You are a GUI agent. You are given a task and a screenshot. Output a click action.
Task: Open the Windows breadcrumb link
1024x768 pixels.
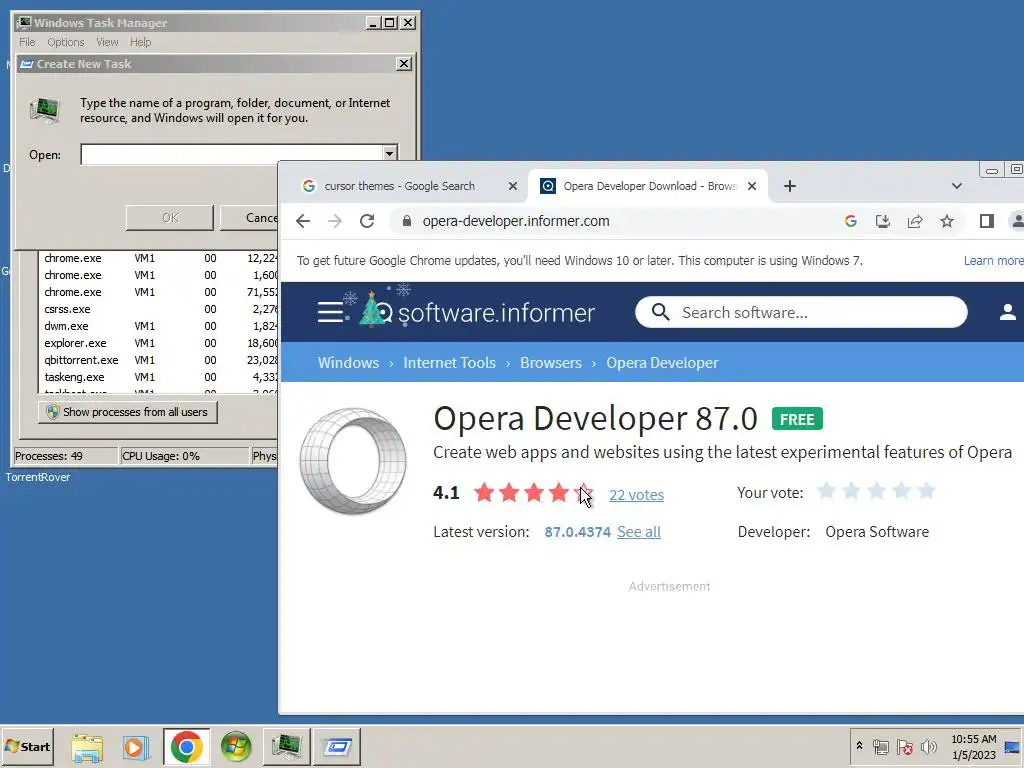(348, 362)
